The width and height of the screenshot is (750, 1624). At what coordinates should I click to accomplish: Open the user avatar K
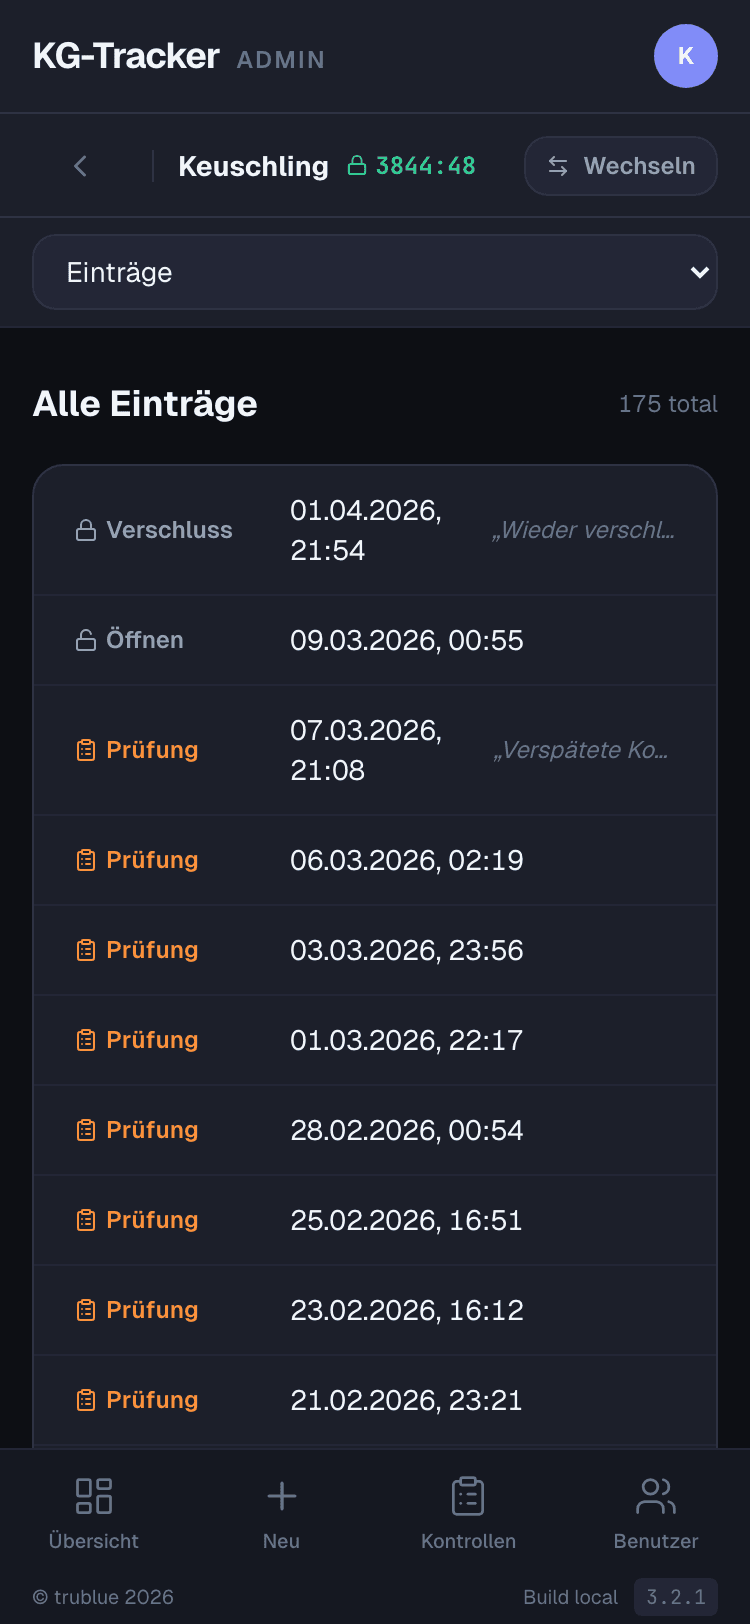pos(686,56)
